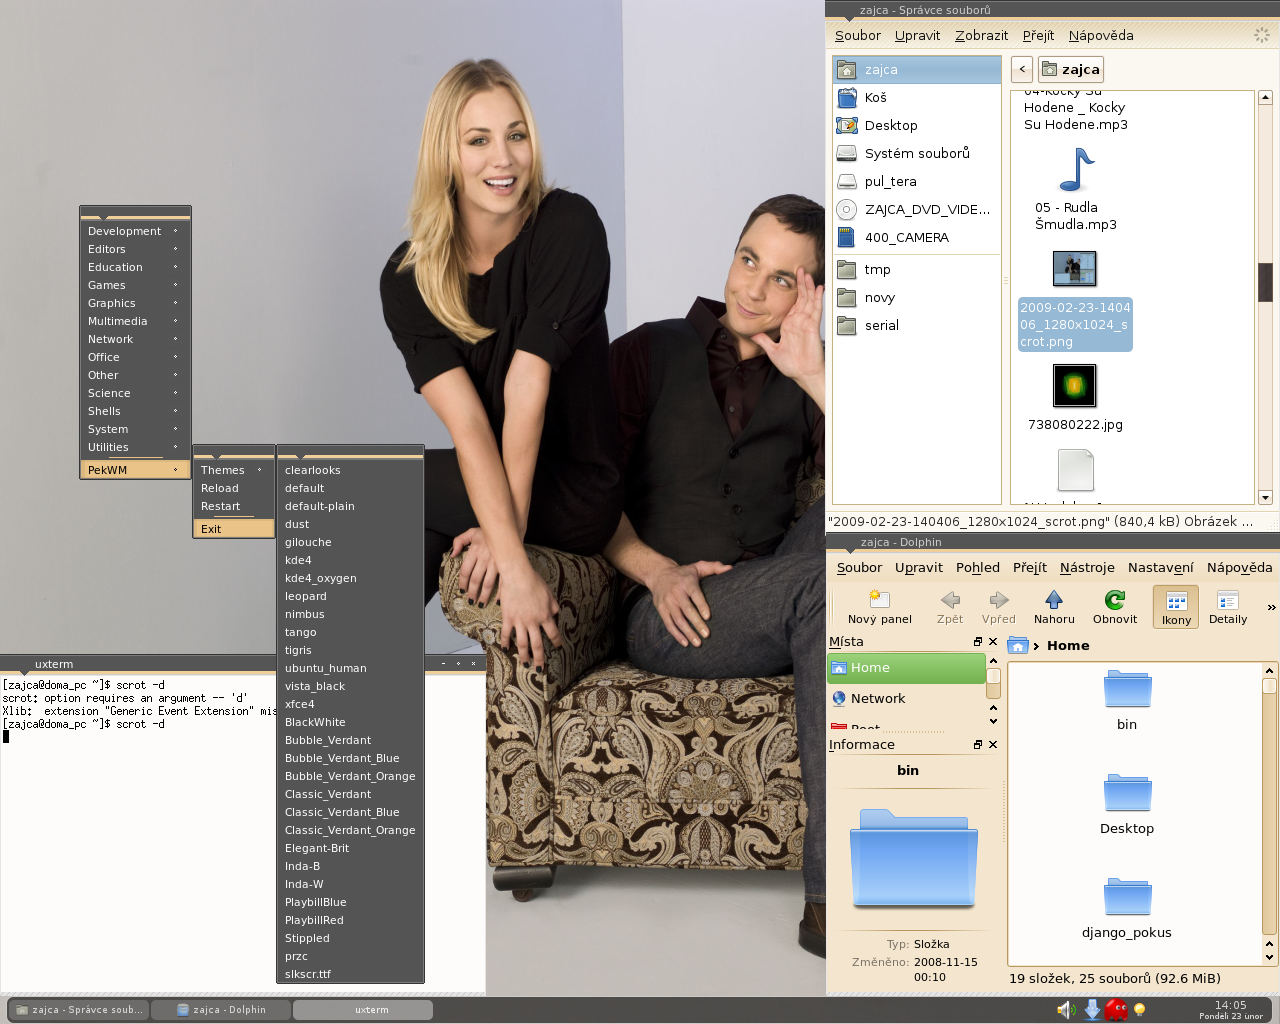The image size is (1280, 1024).
Task: Open the tmp folder bookmark
Action: (x=917, y=269)
